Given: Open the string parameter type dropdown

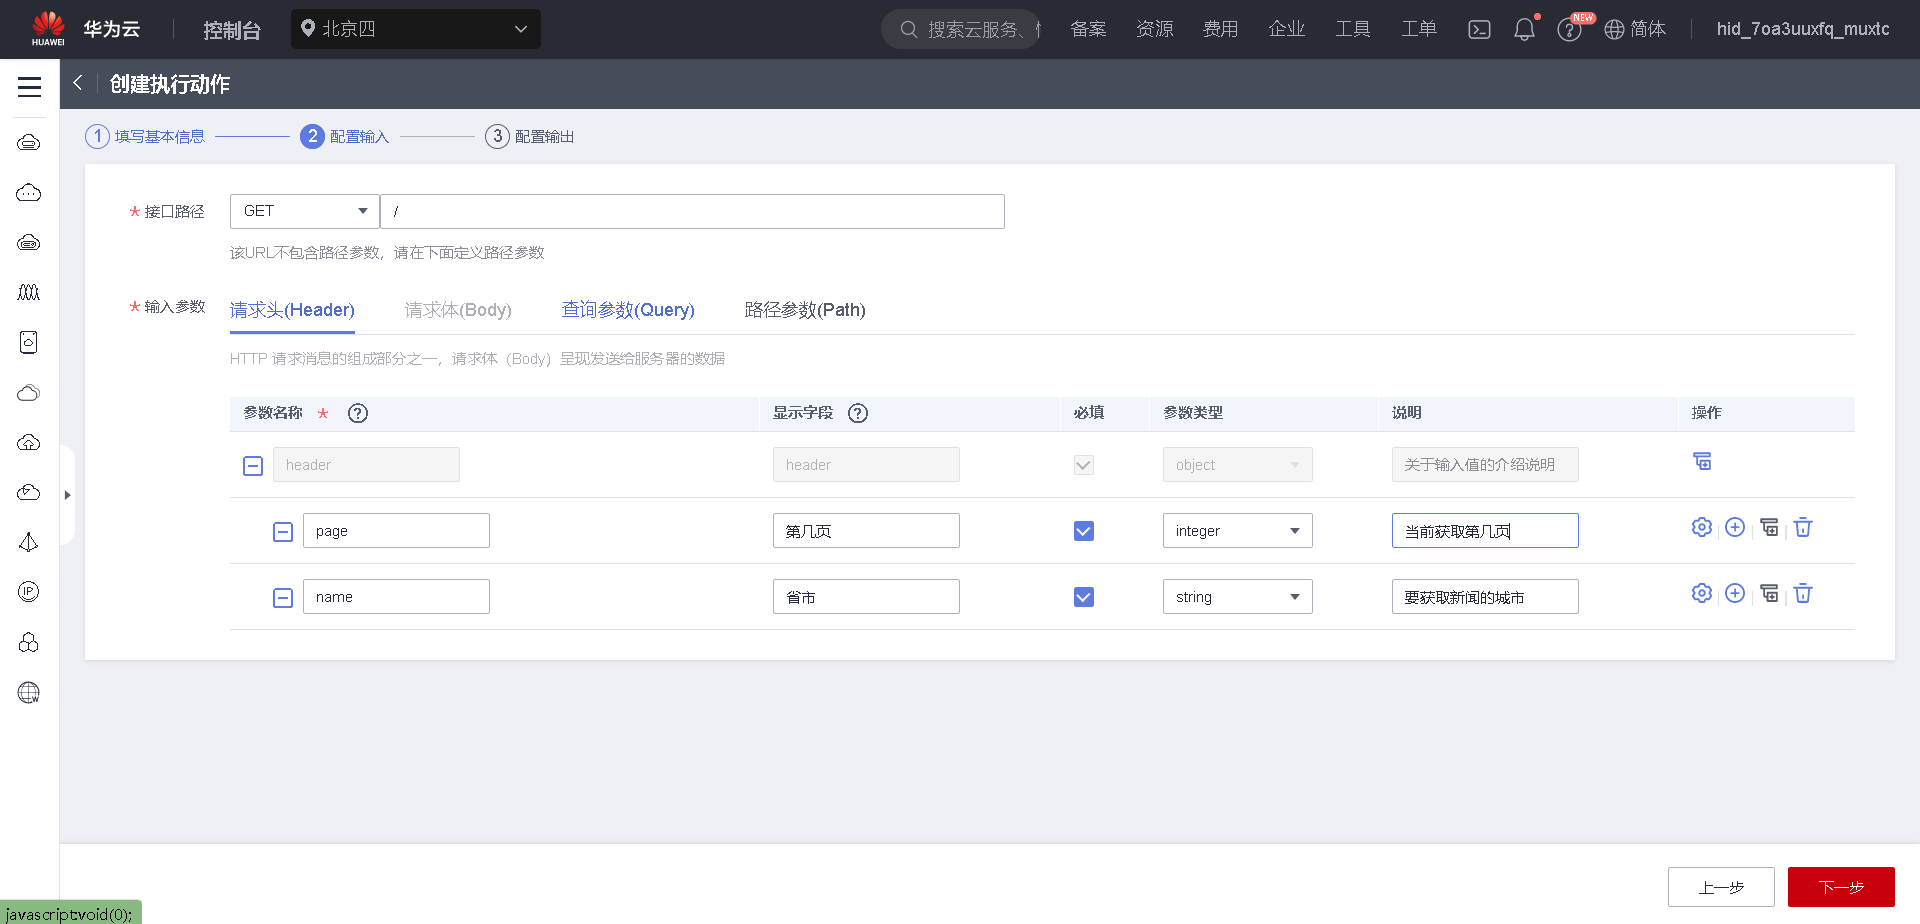Looking at the screenshot, I should [1238, 597].
